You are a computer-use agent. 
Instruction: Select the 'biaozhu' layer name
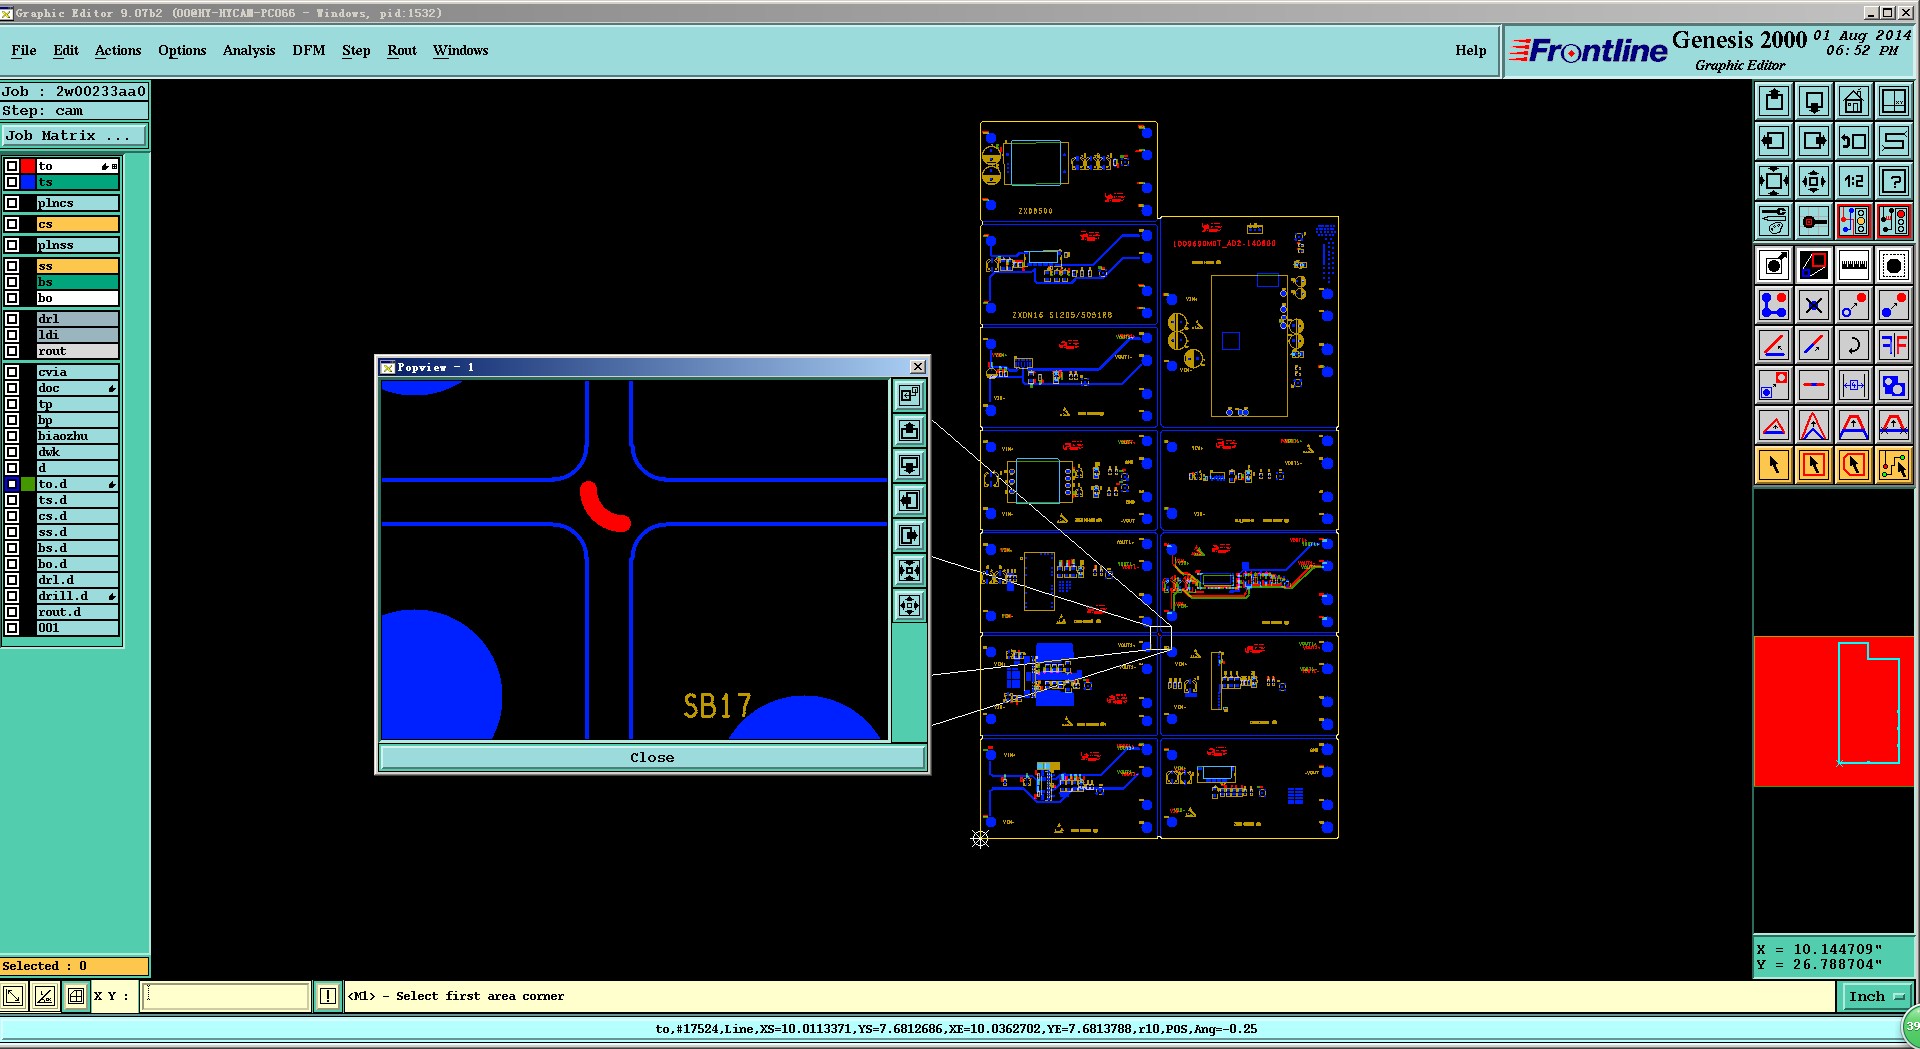(77, 436)
